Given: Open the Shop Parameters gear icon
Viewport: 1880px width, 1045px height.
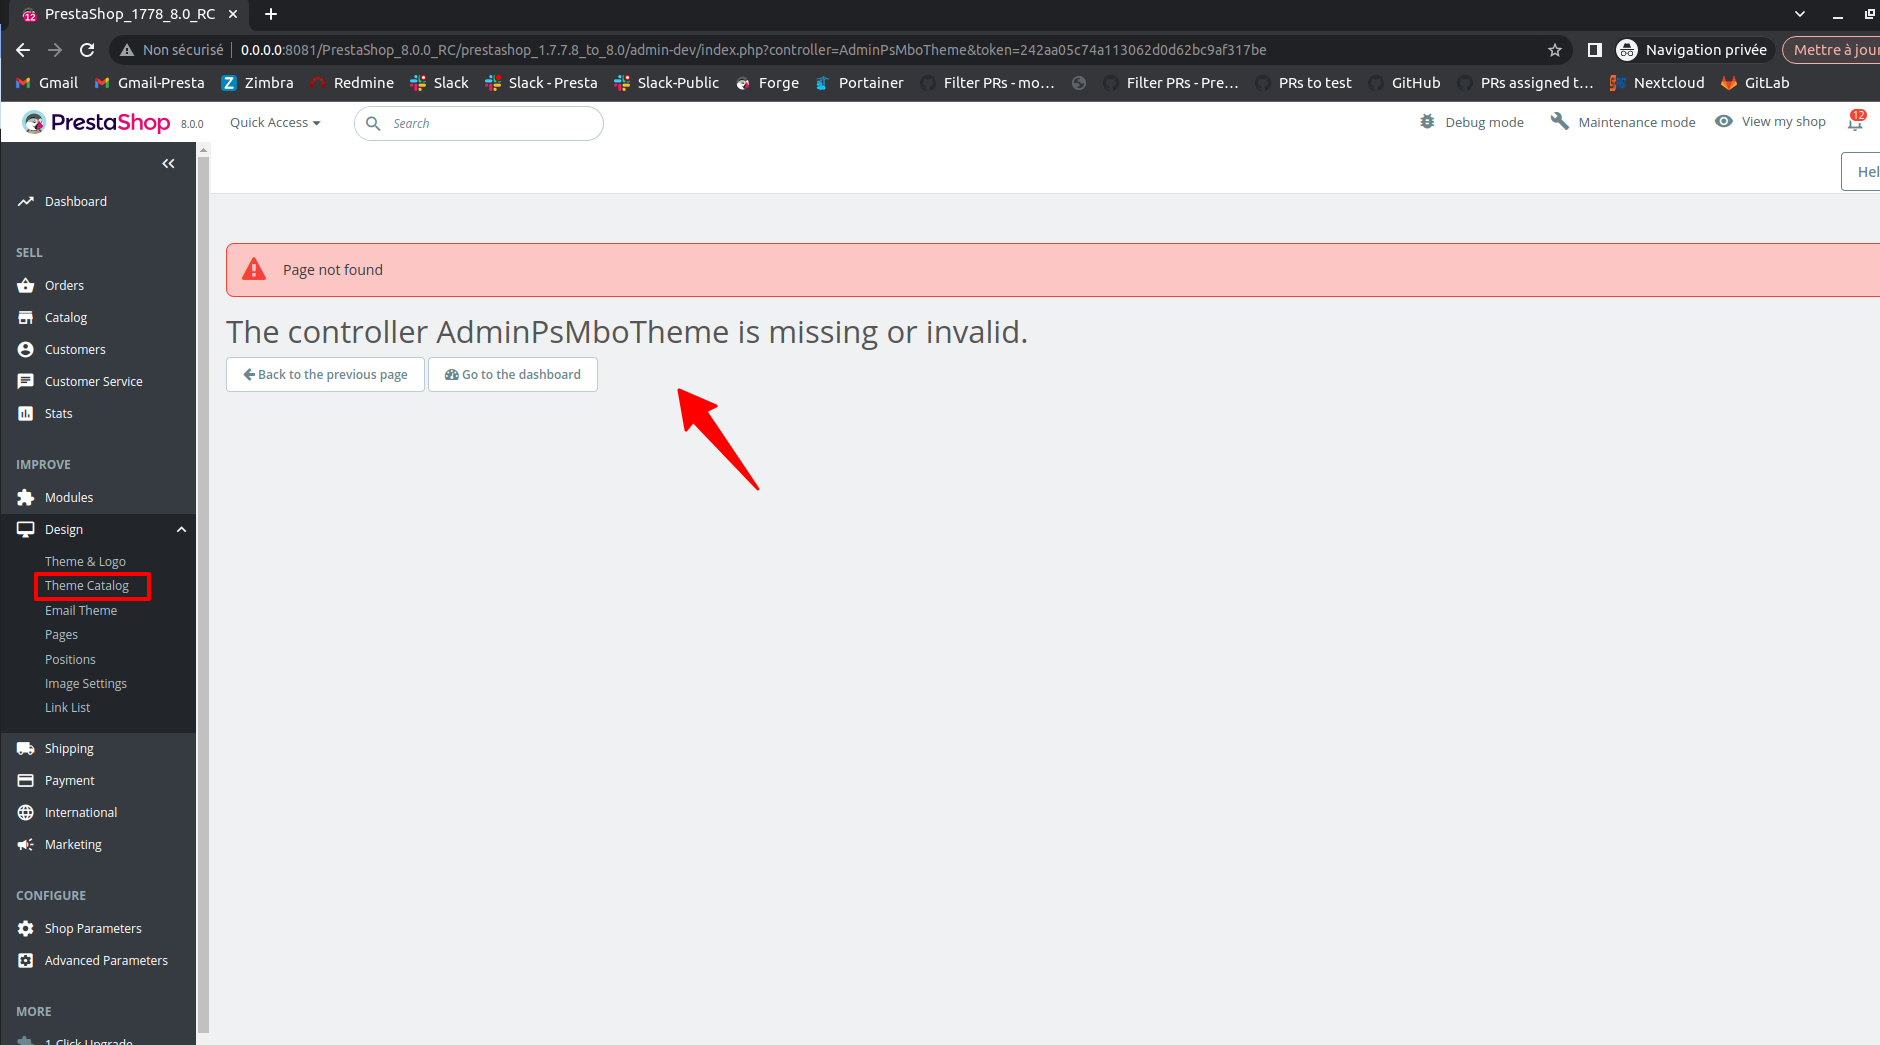Looking at the screenshot, I should (25, 928).
